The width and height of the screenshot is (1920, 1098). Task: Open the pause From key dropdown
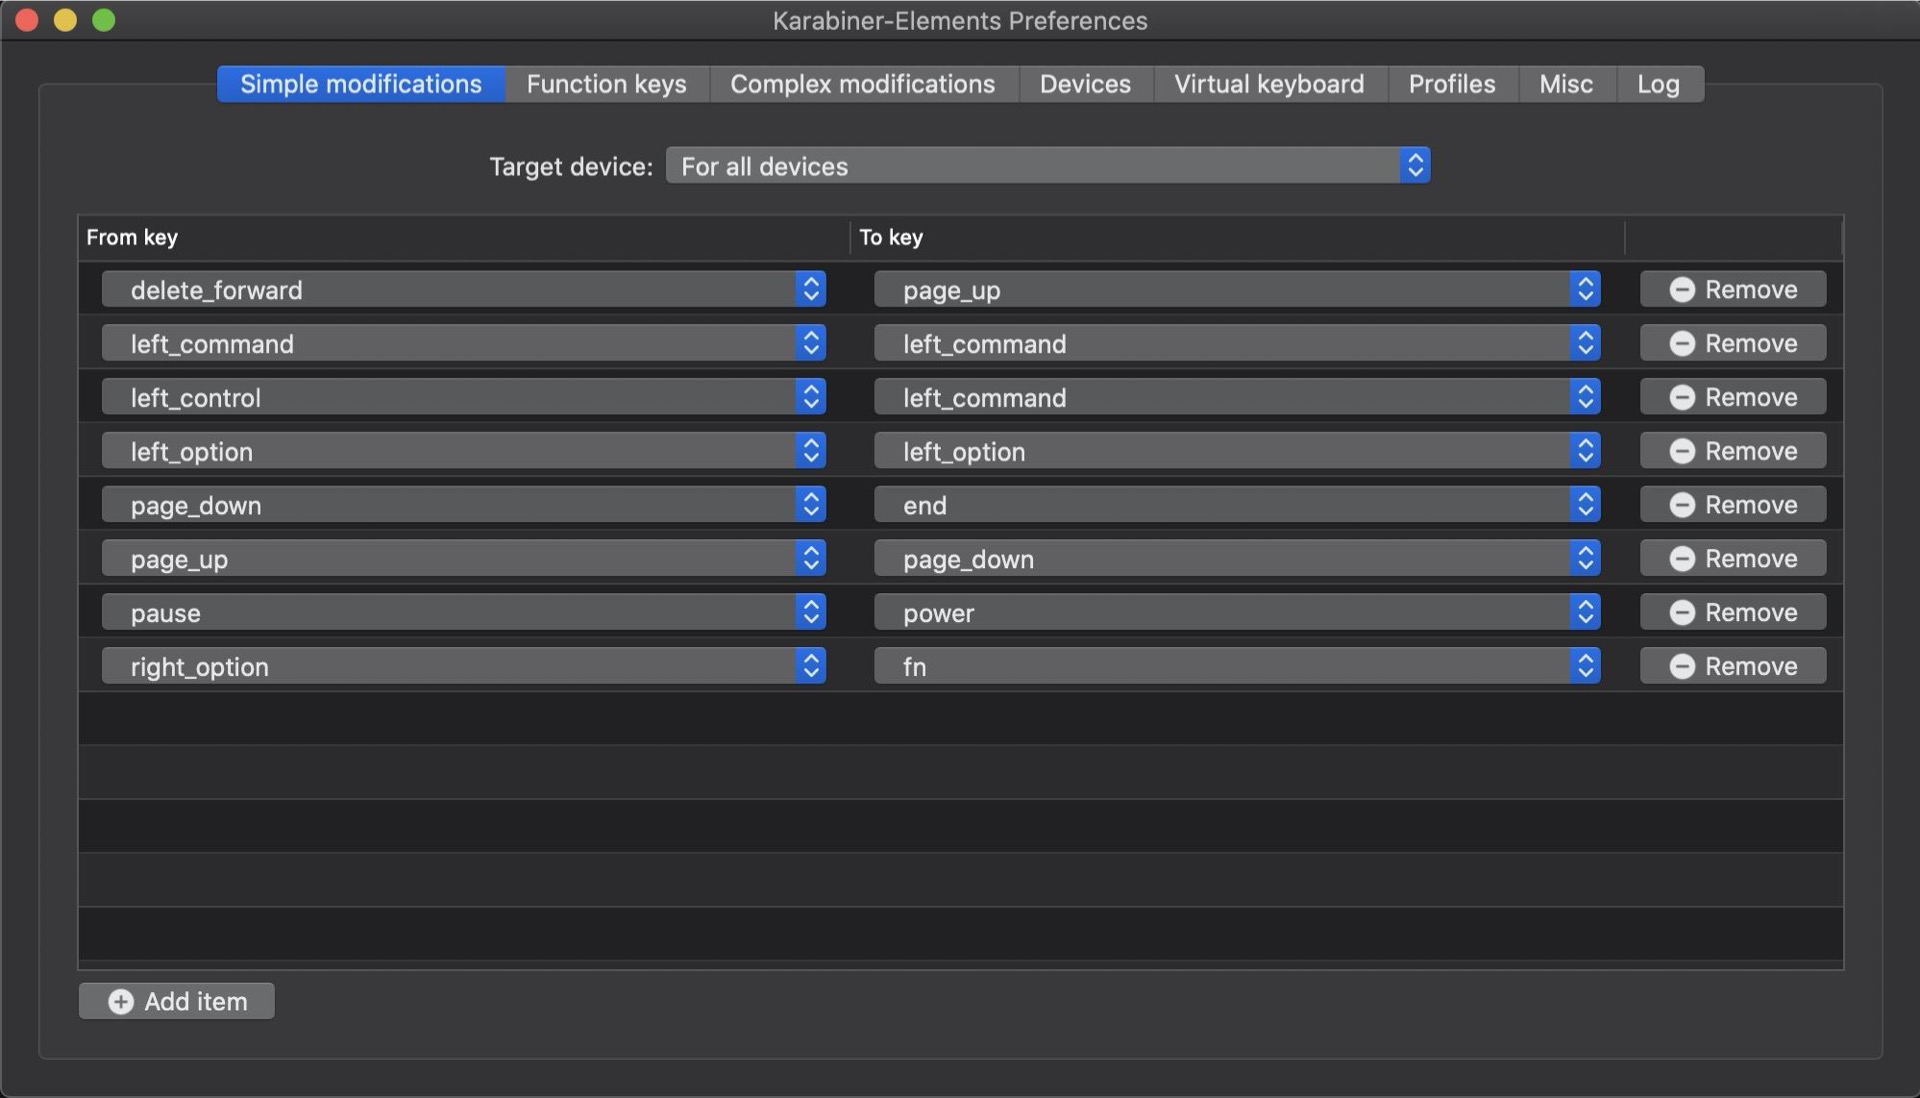(x=463, y=612)
